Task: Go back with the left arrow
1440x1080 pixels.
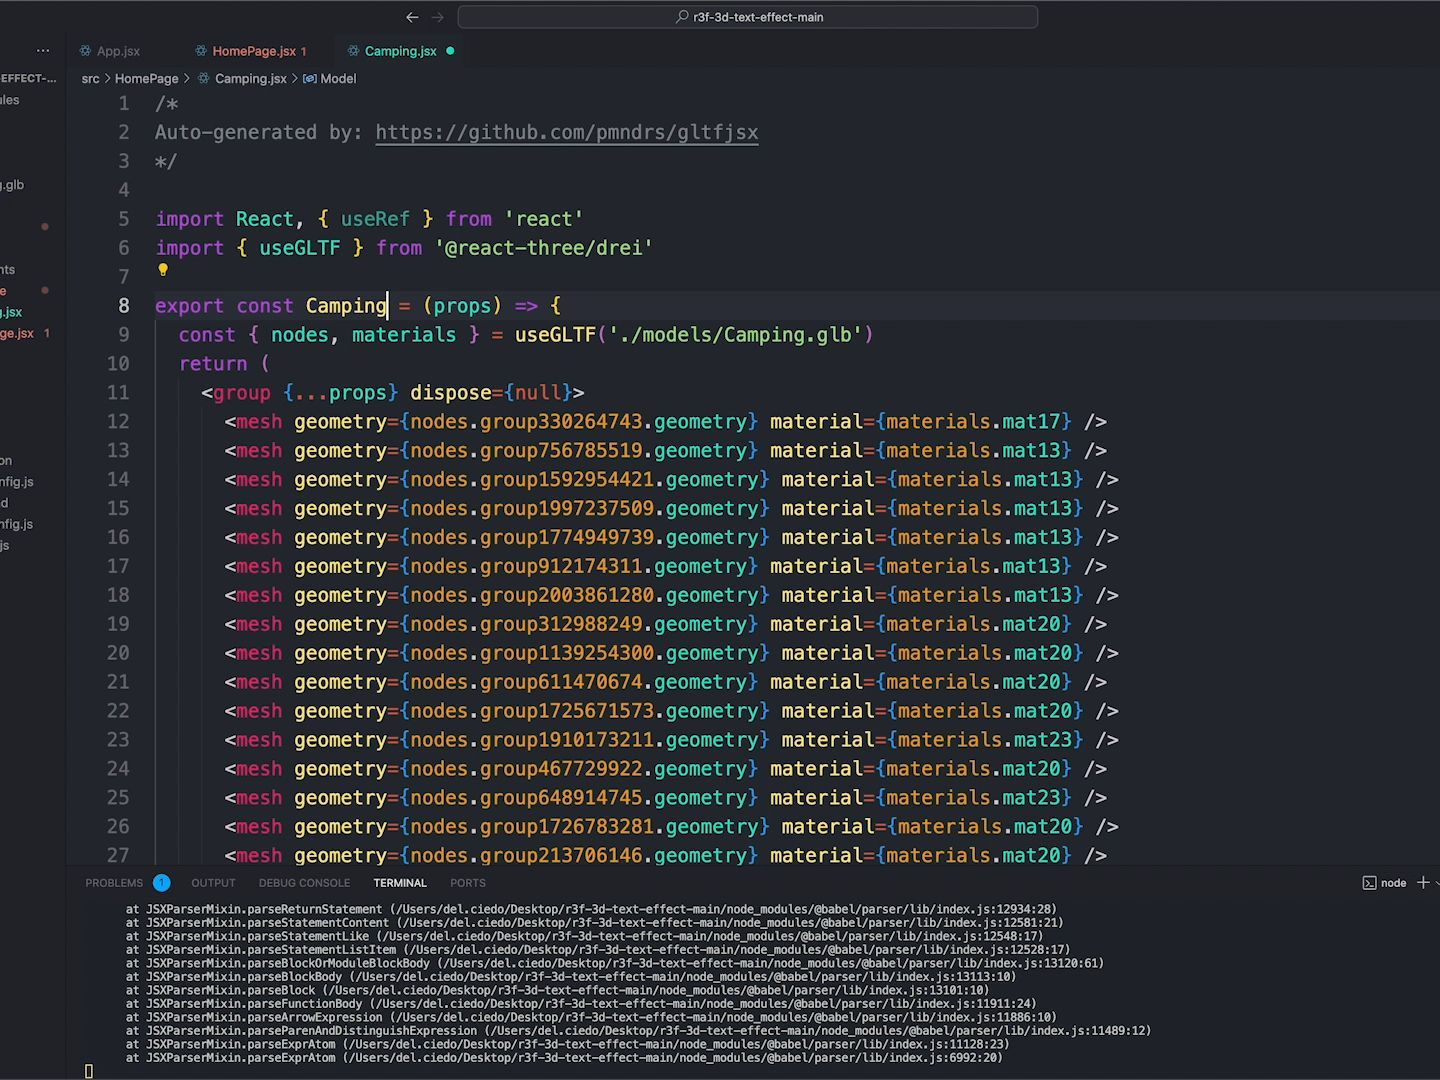Action: click(412, 17)
